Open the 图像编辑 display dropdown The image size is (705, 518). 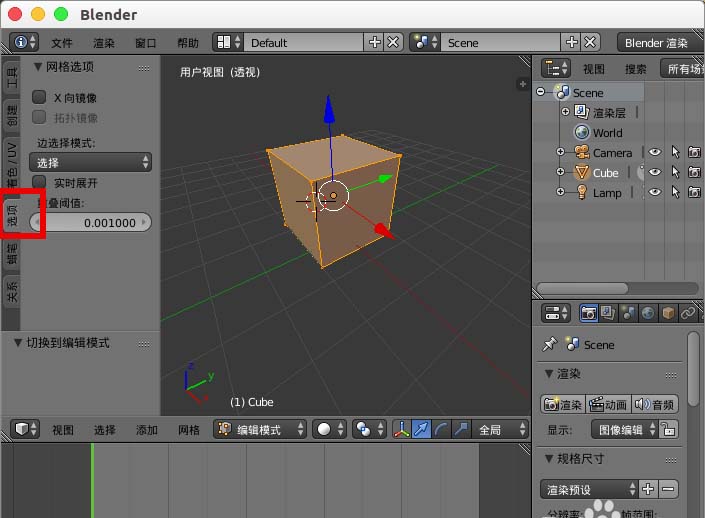coord(625,429)
